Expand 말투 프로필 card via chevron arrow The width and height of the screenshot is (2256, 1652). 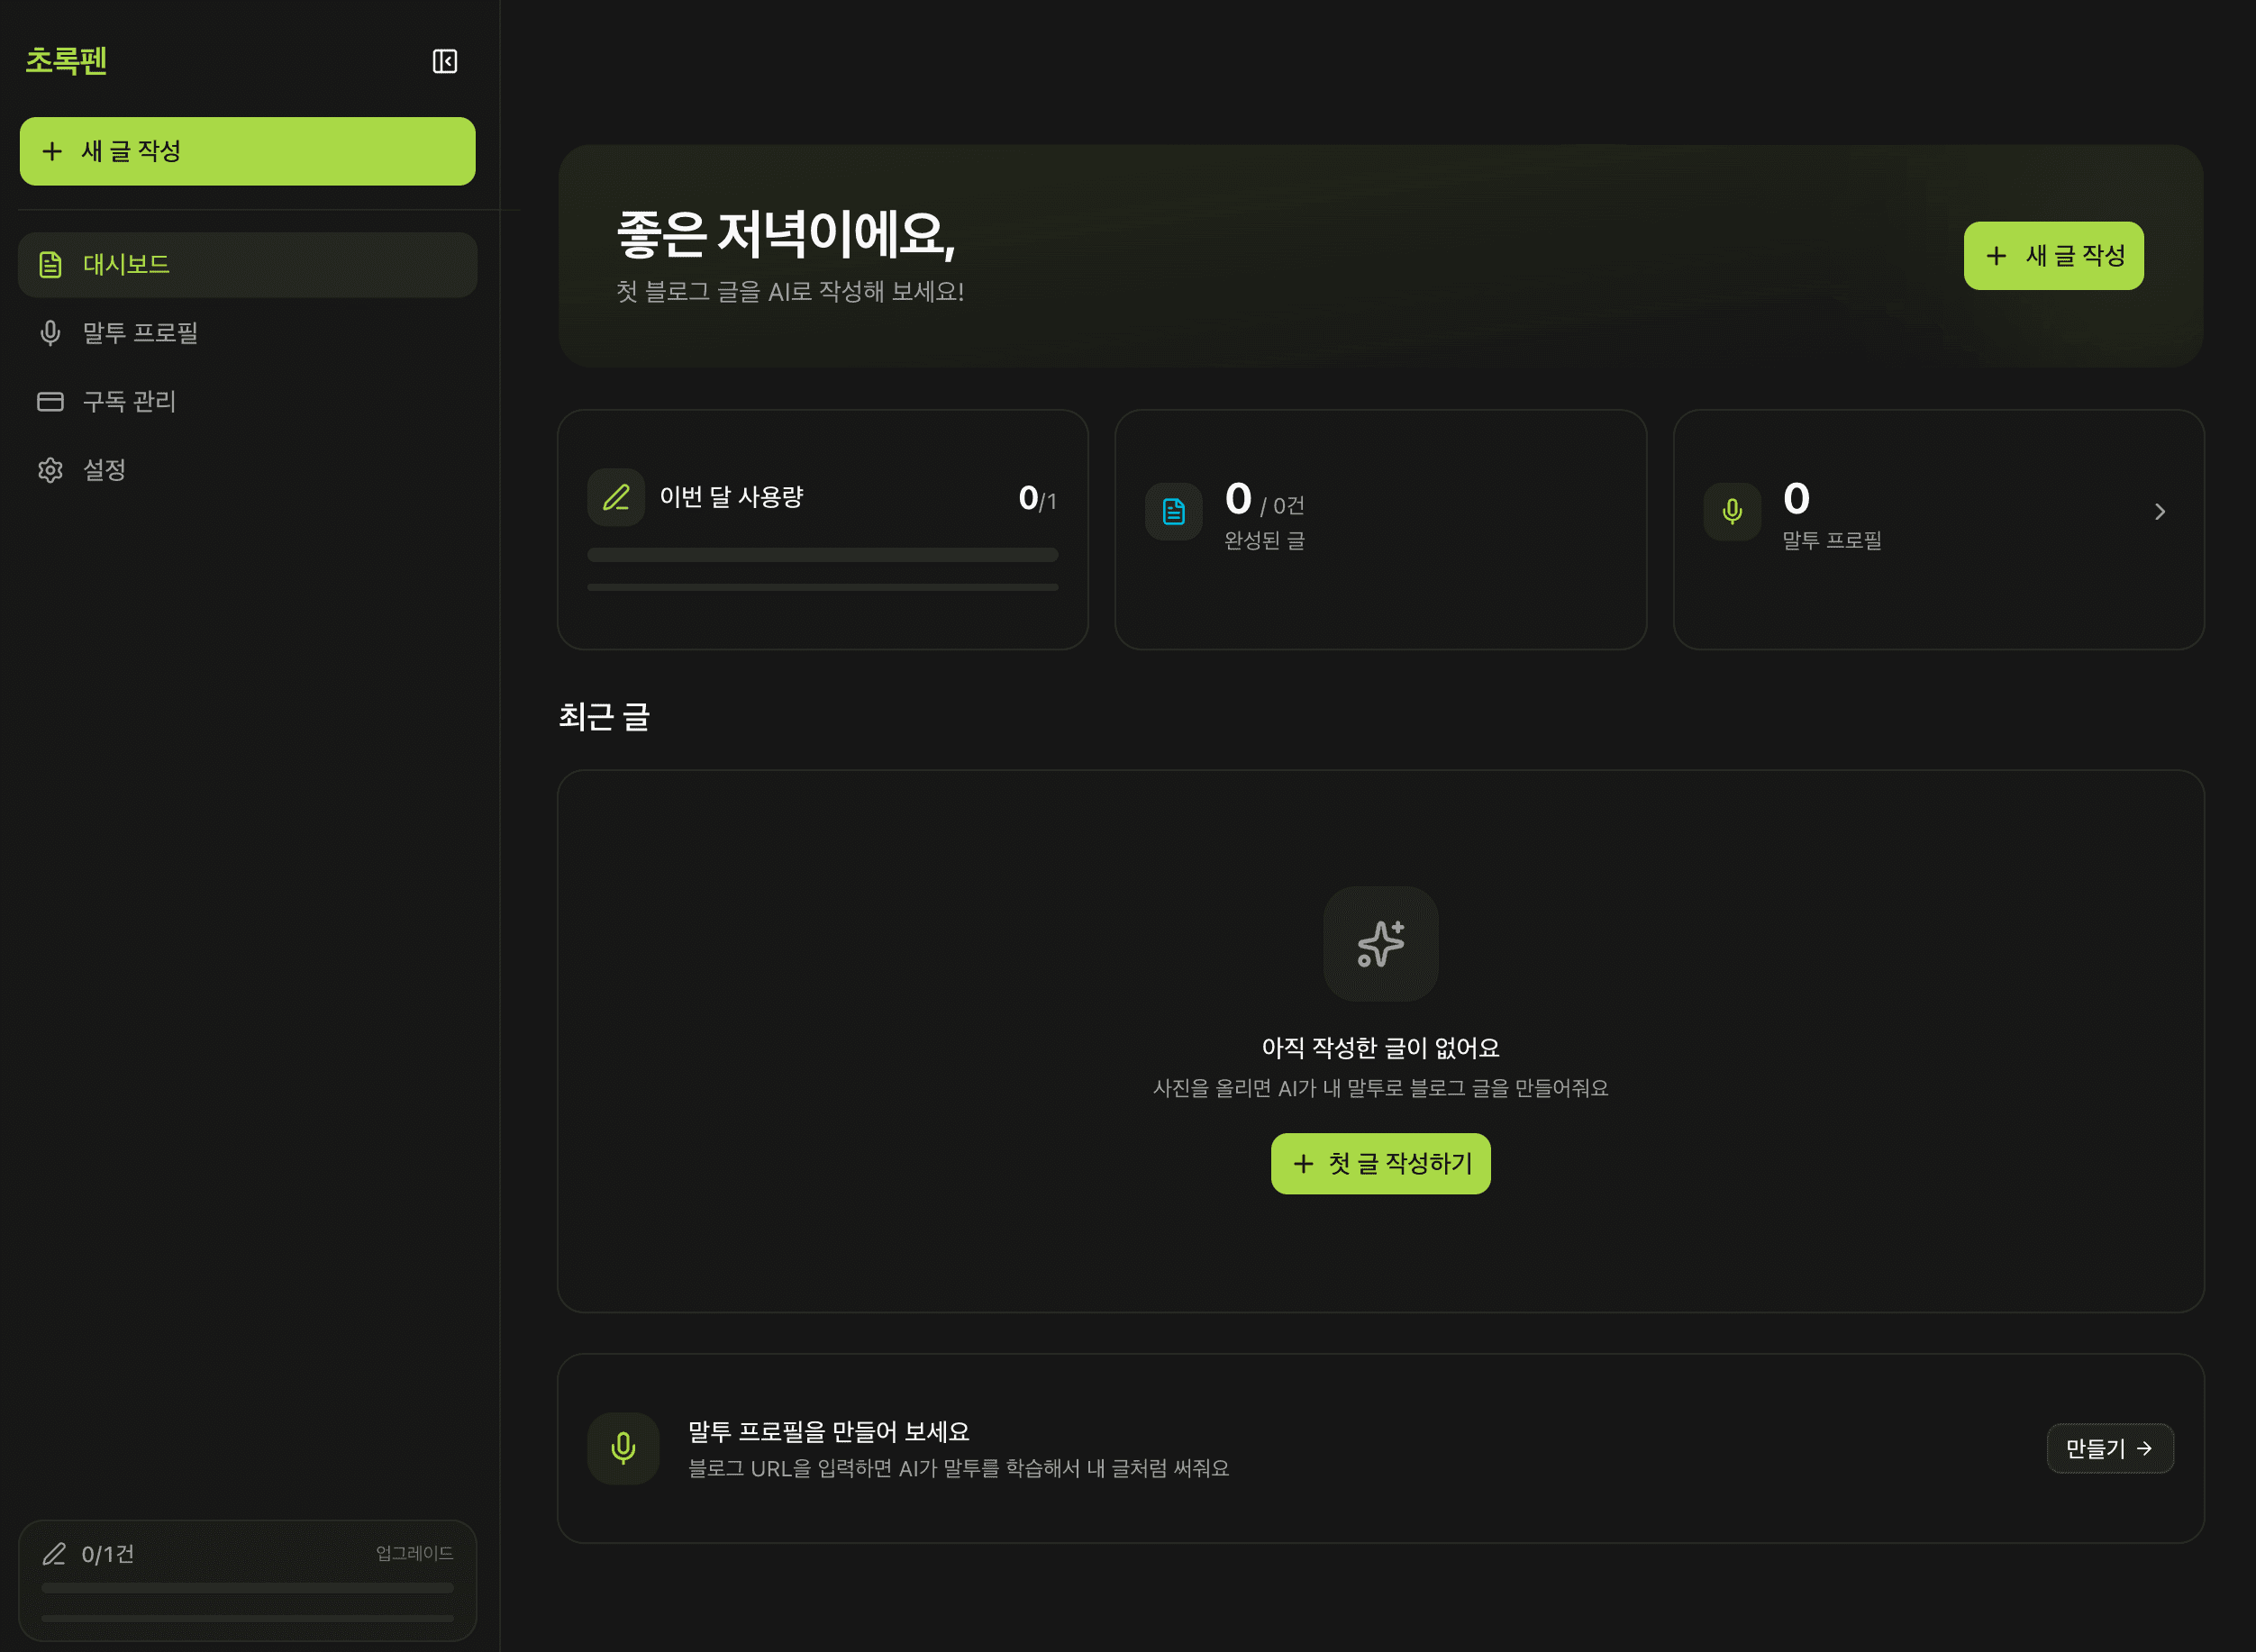(x=2159, y=512)
